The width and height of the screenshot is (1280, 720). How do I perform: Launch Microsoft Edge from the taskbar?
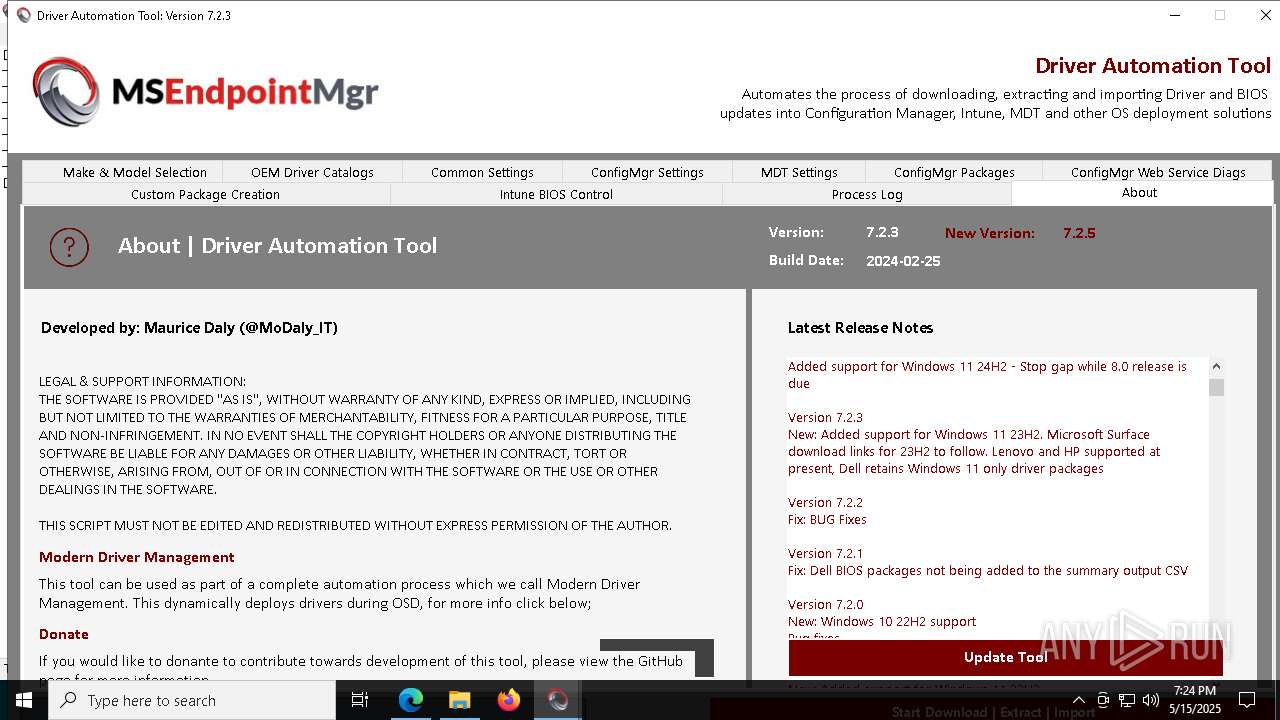pyautogui.click(x=411, y=700)
